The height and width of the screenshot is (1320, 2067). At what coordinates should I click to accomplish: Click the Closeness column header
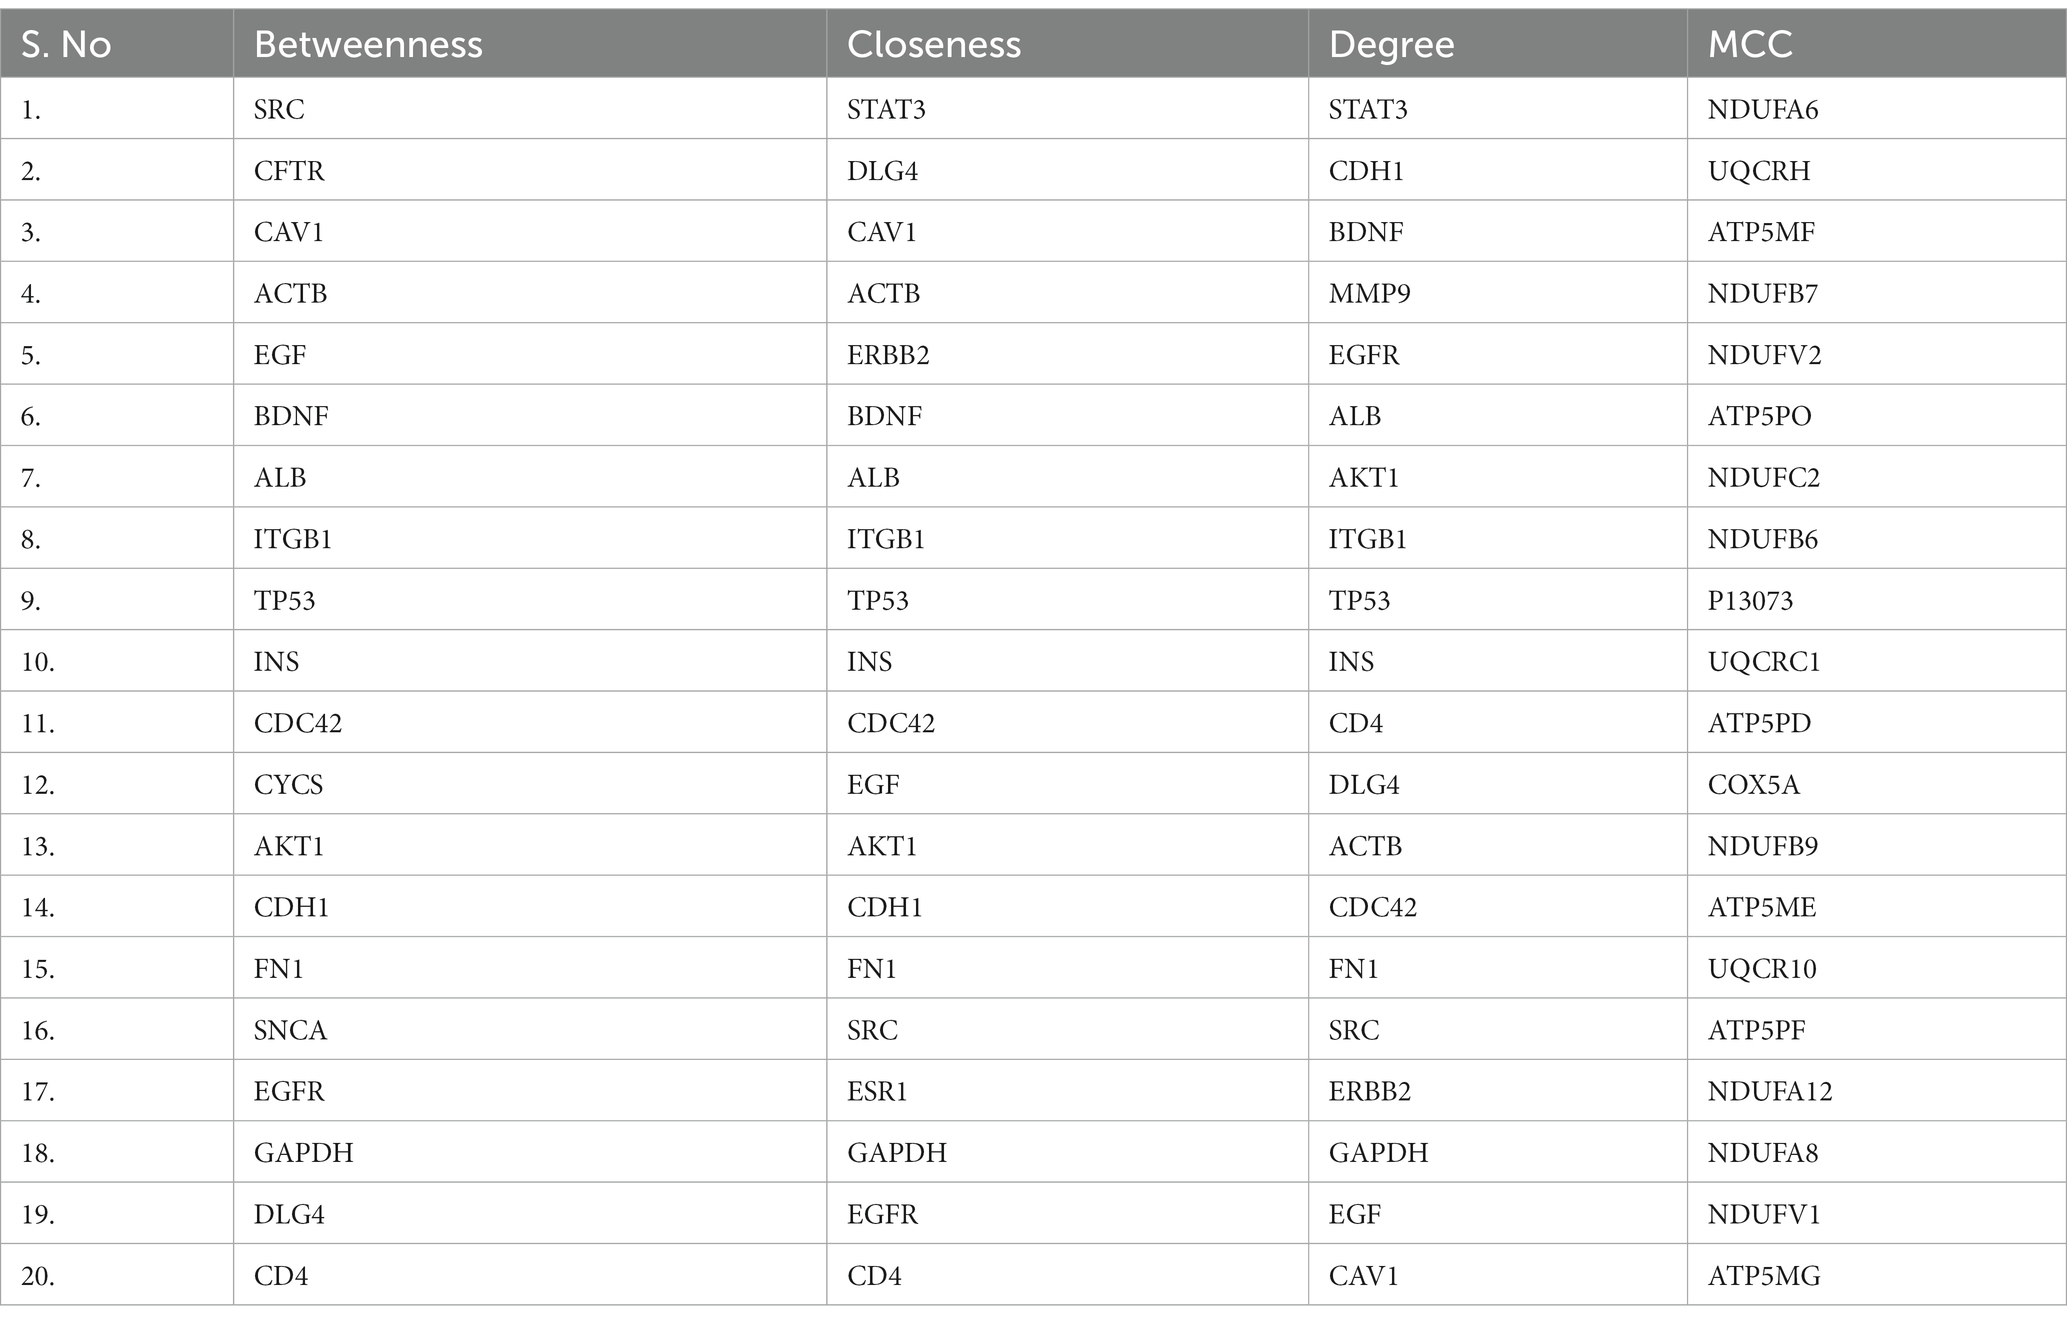click(x=1068, y=44)
